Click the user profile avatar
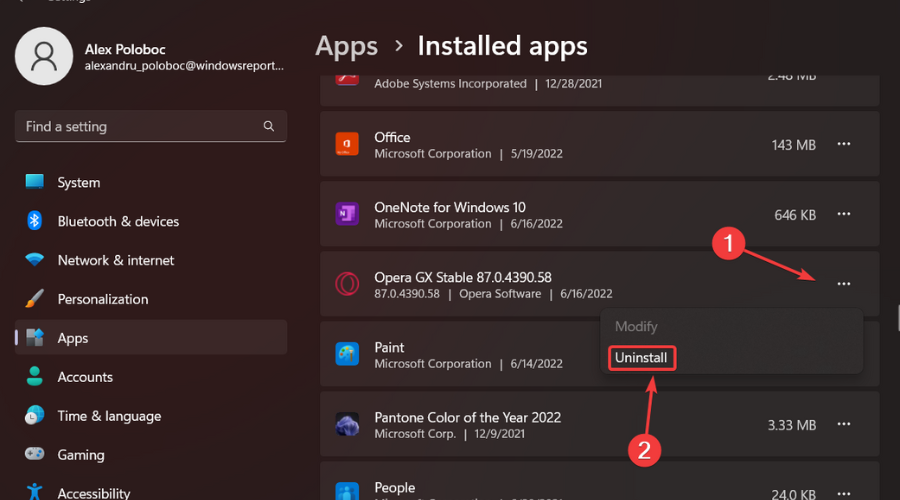This screenshot has width=900, height=500. 44,56
